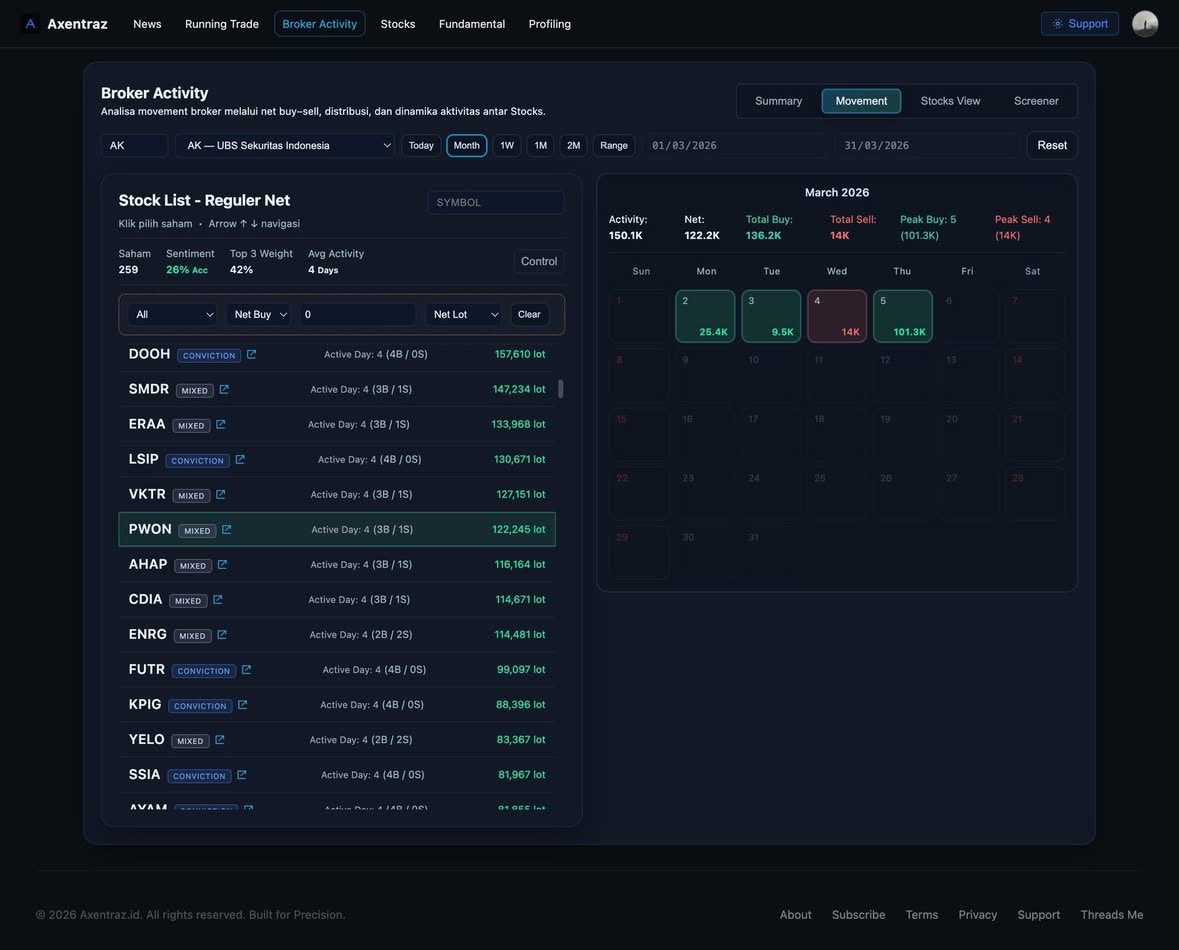Viewport: 1179px width, 950px height.
Task: Open the Net Lot dropdown
Action: (465, 314)
